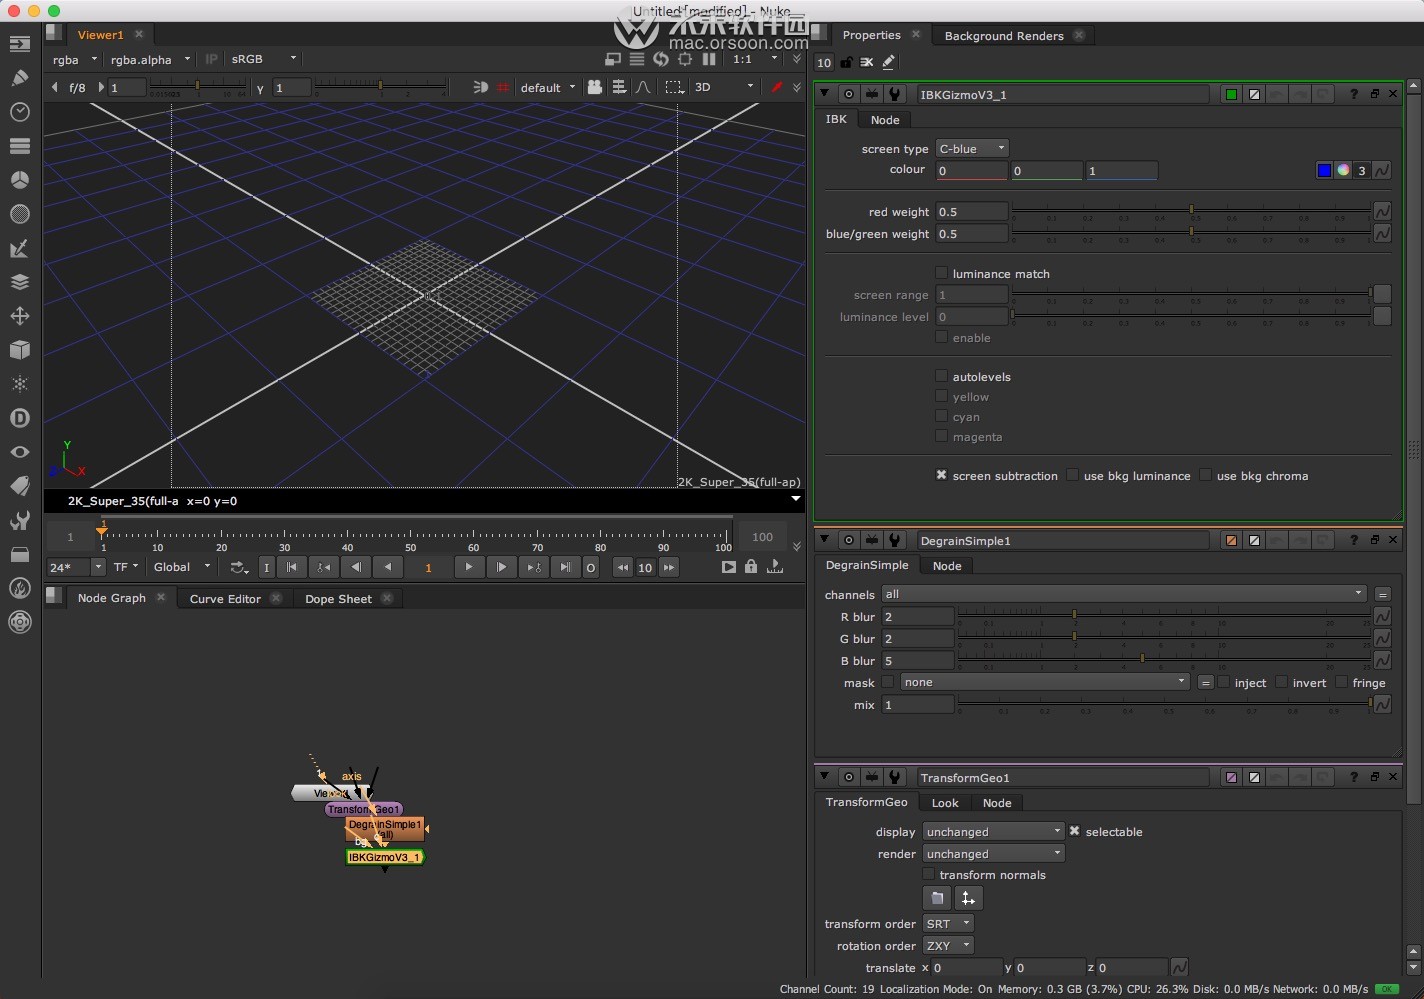This screenshot has width=1424, height=999.
Task: Open the transform order SRT dropdown
Action: pyautogui.click(x=948, y=923)
